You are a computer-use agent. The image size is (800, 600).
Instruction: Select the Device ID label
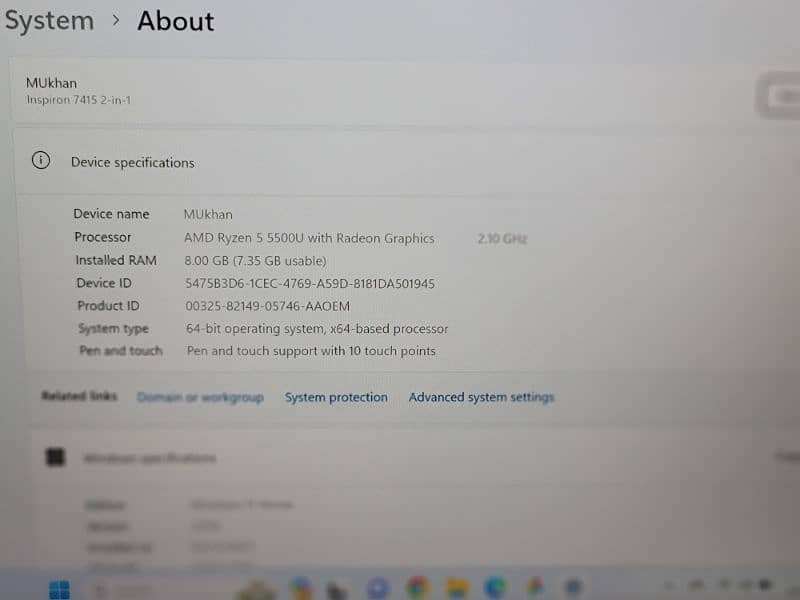tap(104, 283)
